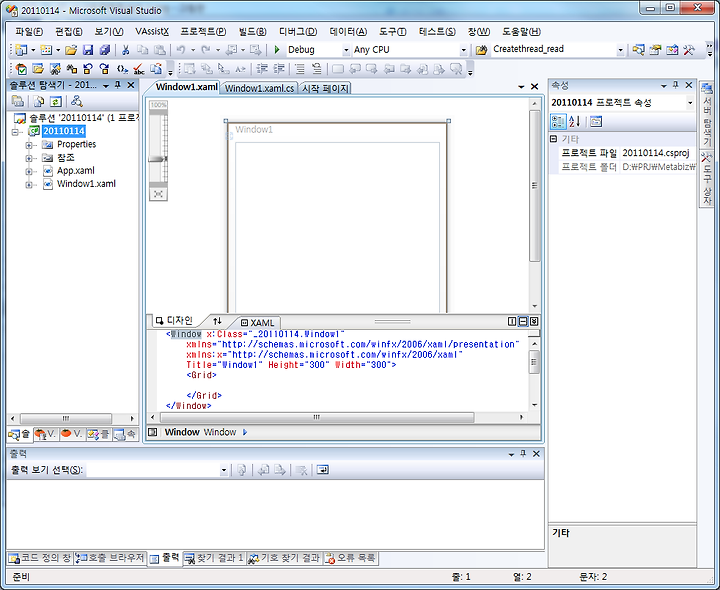The image size is (720, 590).
Task: Click the Visual Assist spell check abc icon
Action: pyautogui.click(x=139, y=69)
